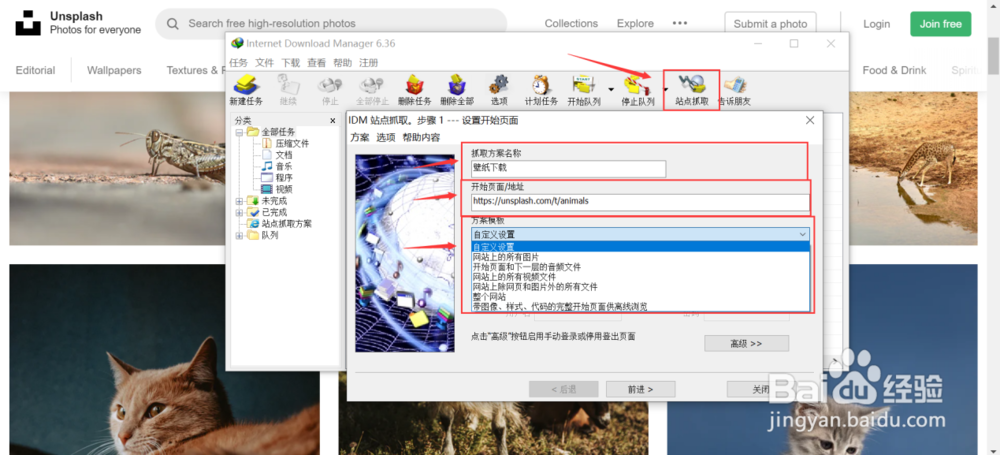Select 程序 category in tree

point(284,178)
